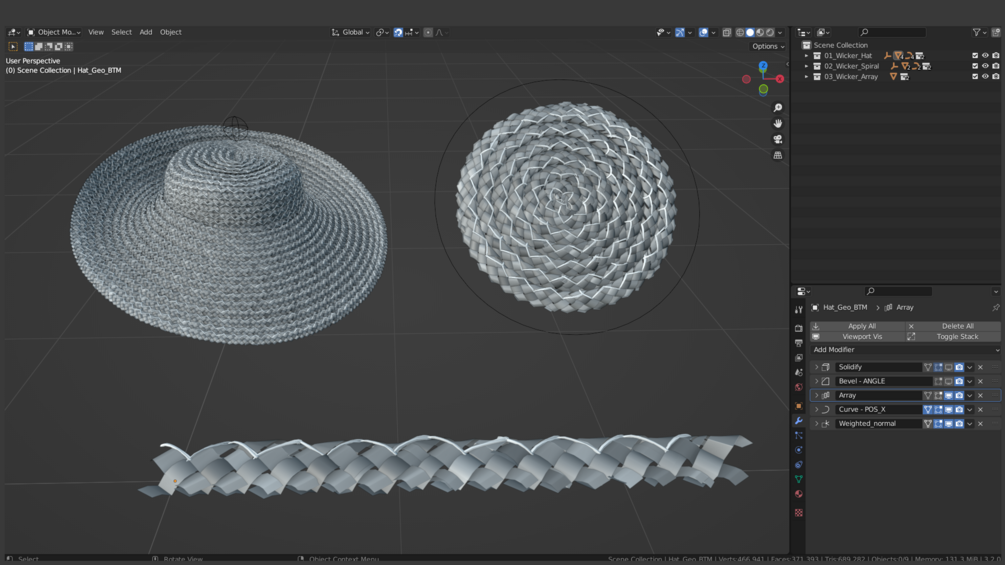
Task: Open the Global transform orientation dropdown
Action: point(351,32)
